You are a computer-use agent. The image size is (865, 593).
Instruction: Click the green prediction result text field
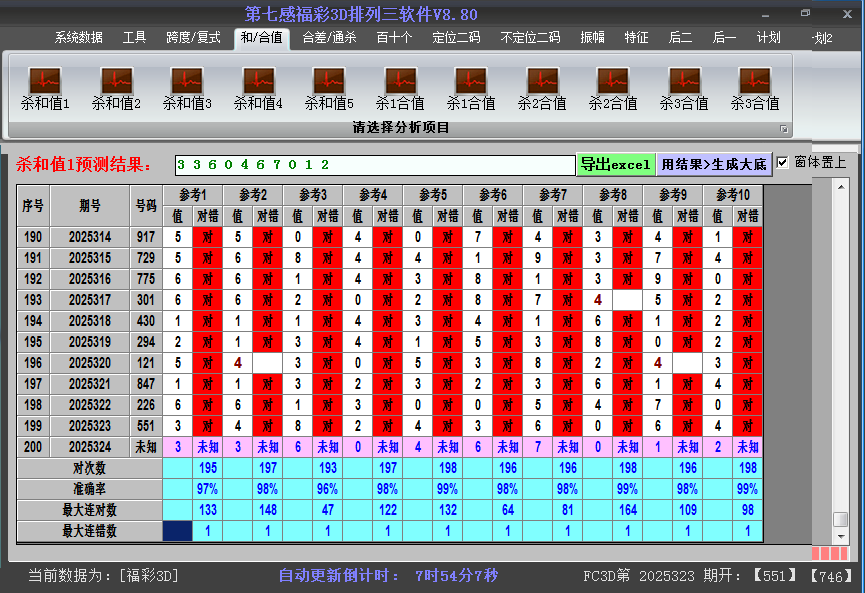tap(374, 165)
